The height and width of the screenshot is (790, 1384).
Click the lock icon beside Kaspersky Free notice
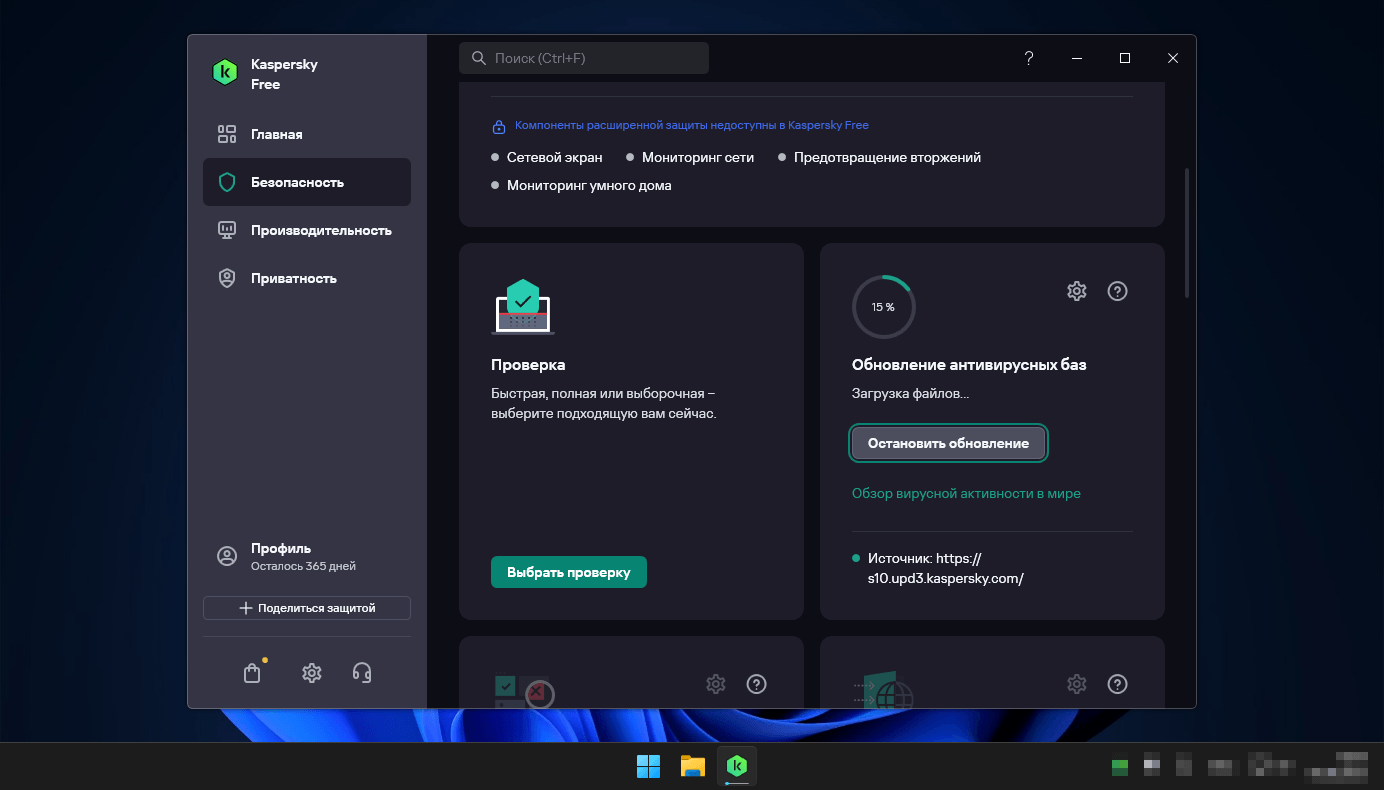tap(499, 127)
